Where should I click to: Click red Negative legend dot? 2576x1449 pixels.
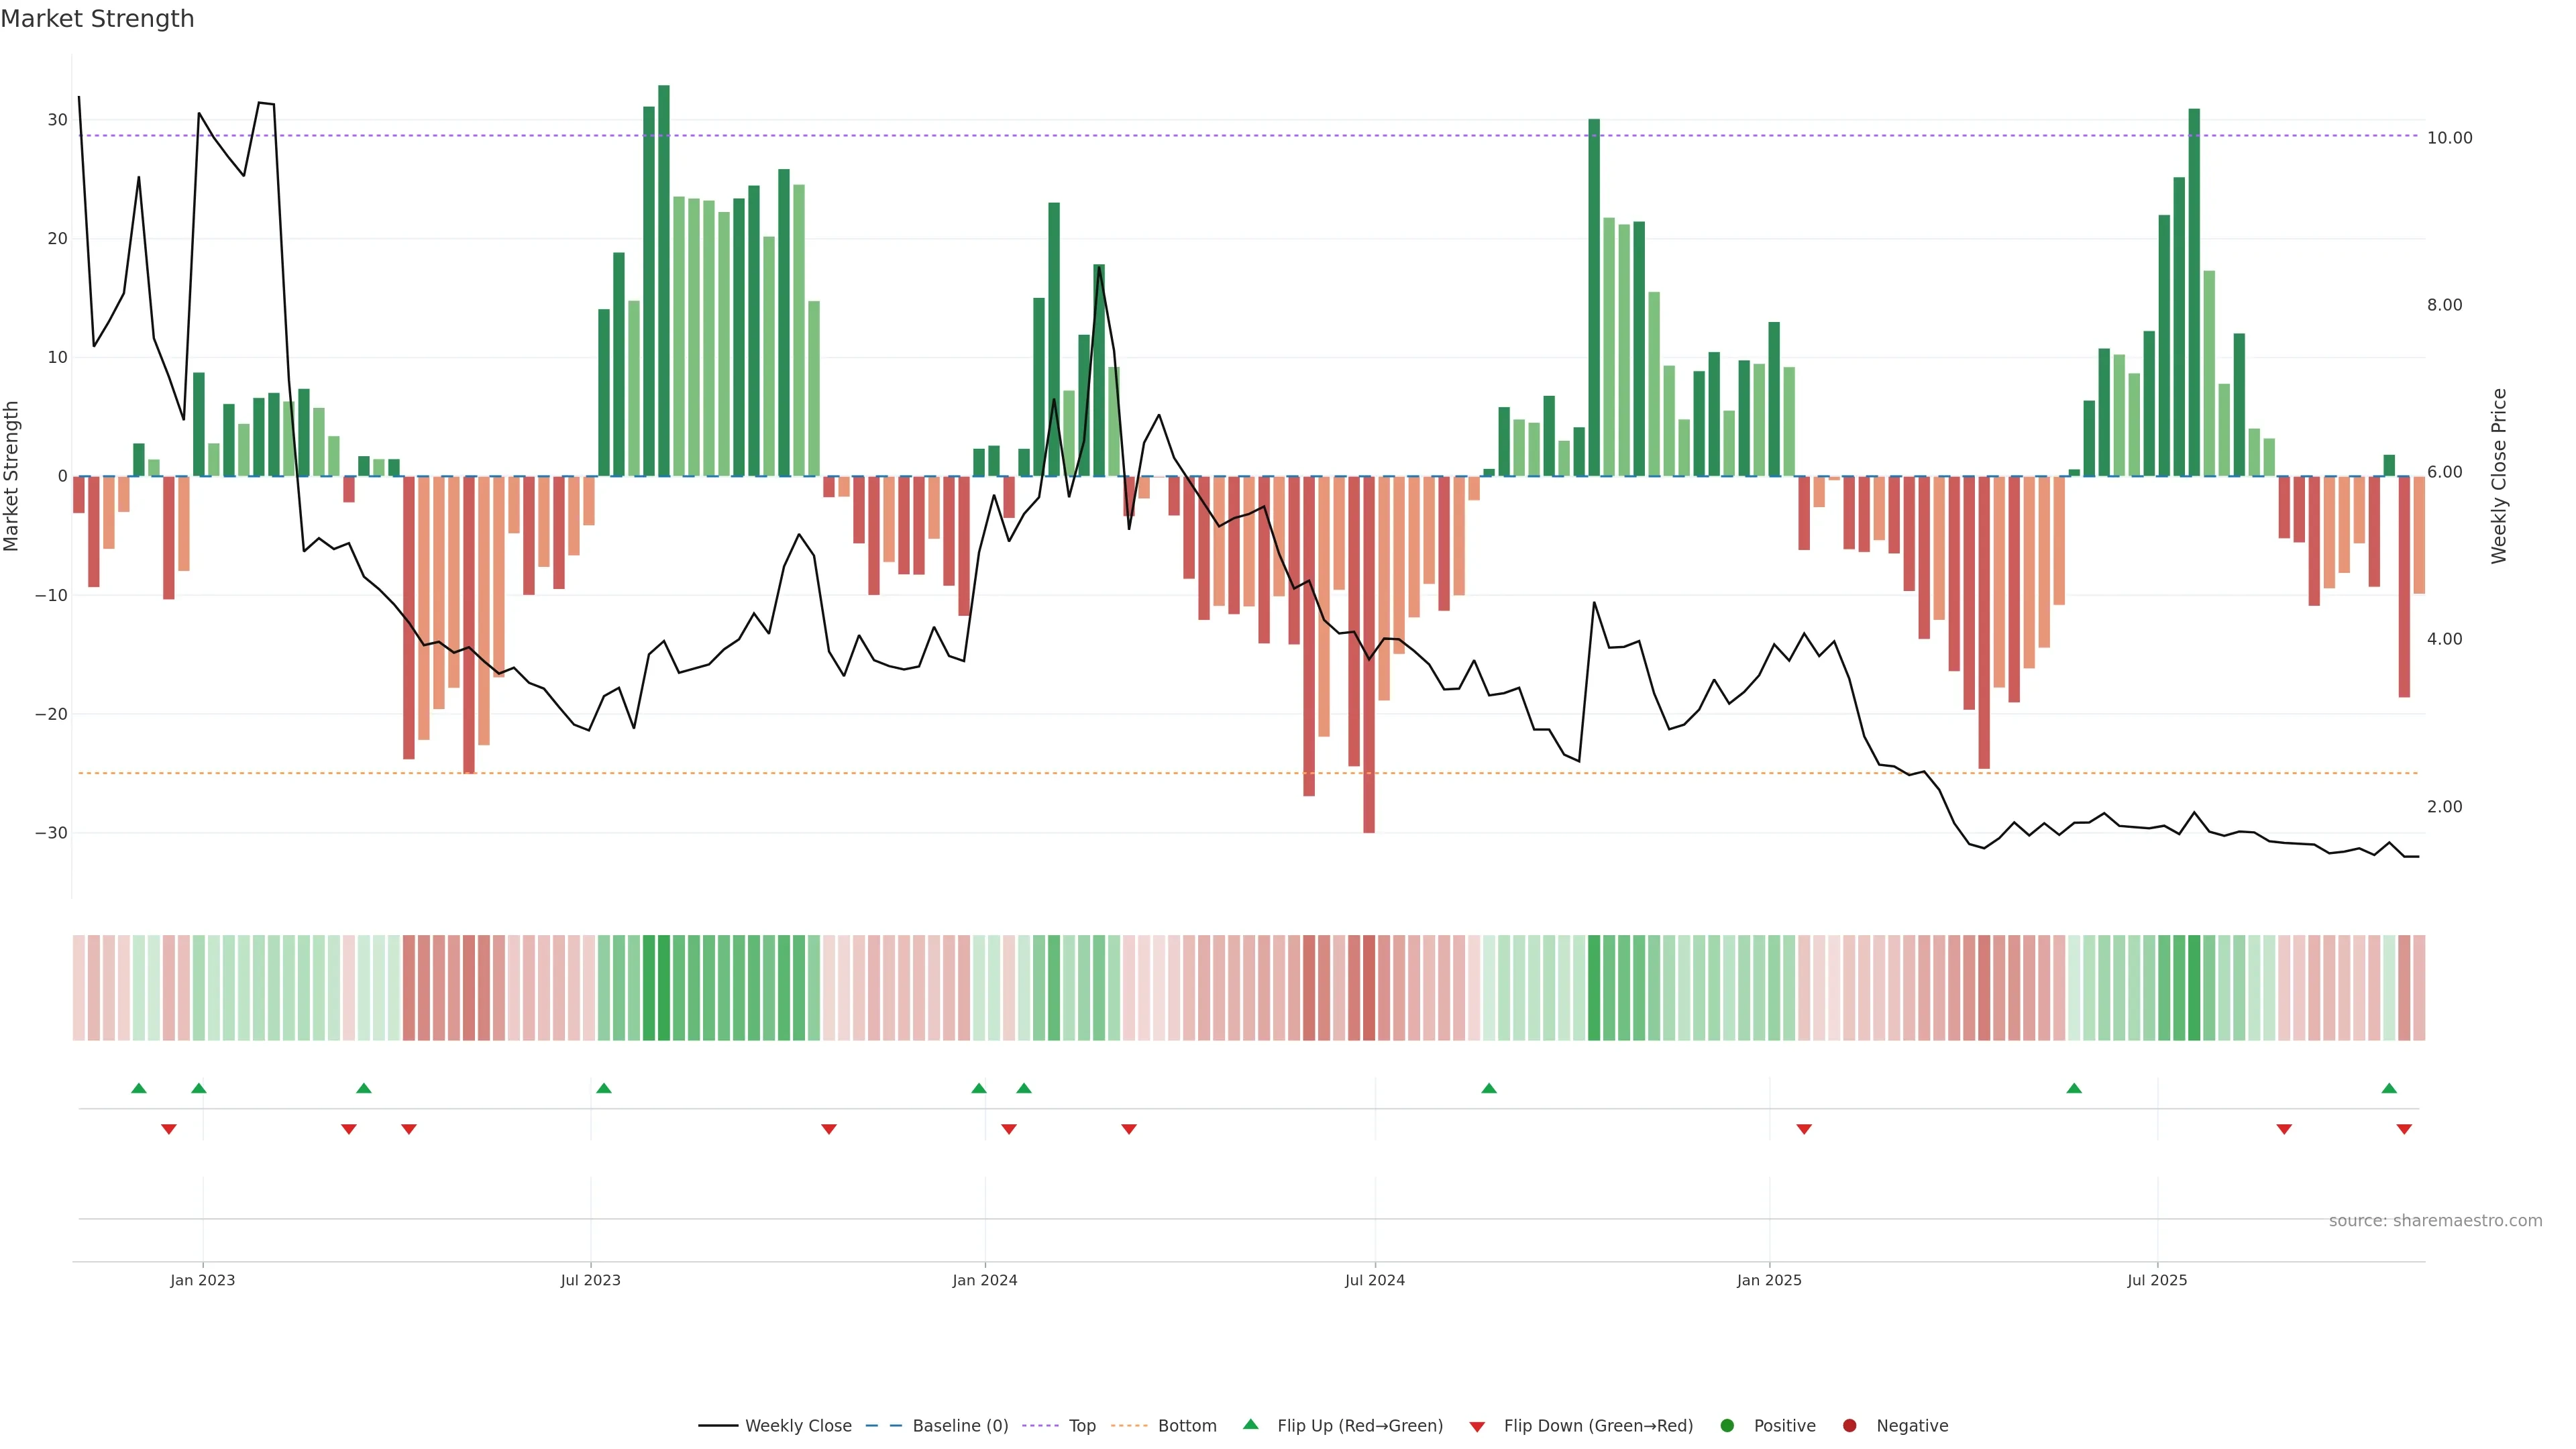1849,1426
